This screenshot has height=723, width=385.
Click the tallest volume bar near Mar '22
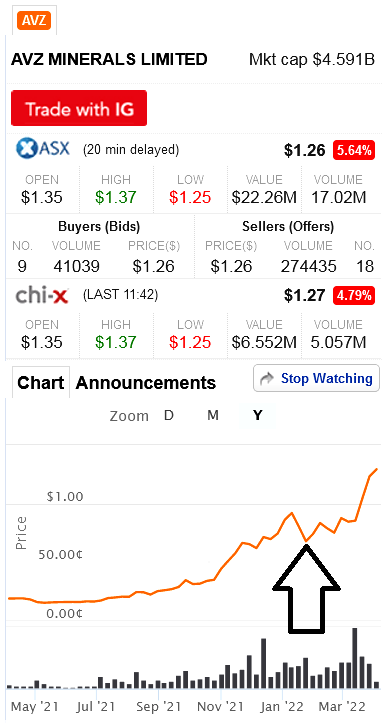click(x=355, y=658)
